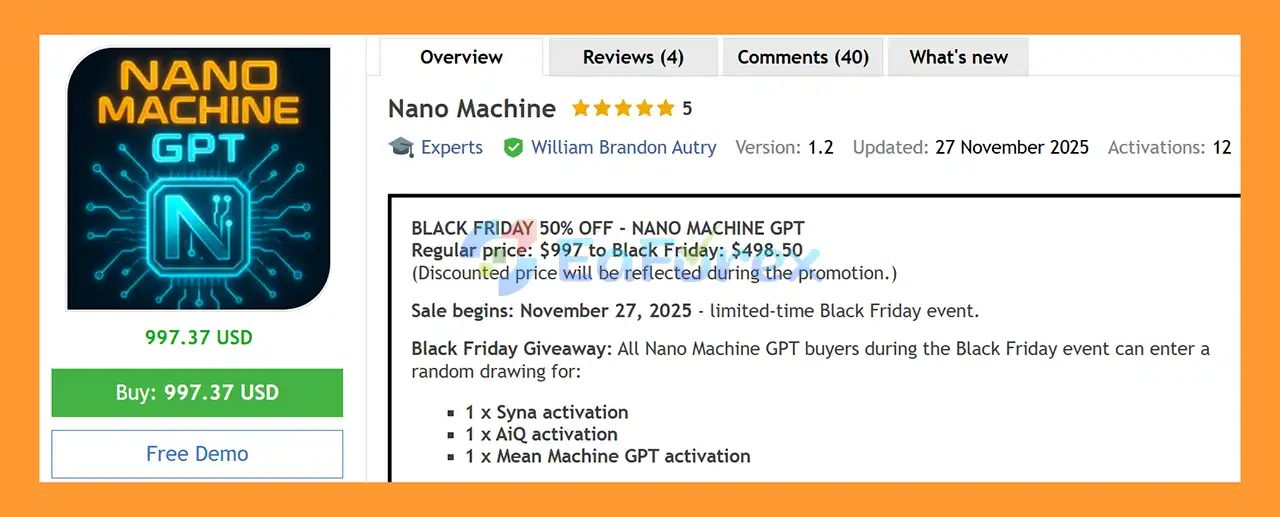This screenshot has width=1280, height=517.
Task: Switch to the Reviews (4) tab
Action: coord(633,57)
